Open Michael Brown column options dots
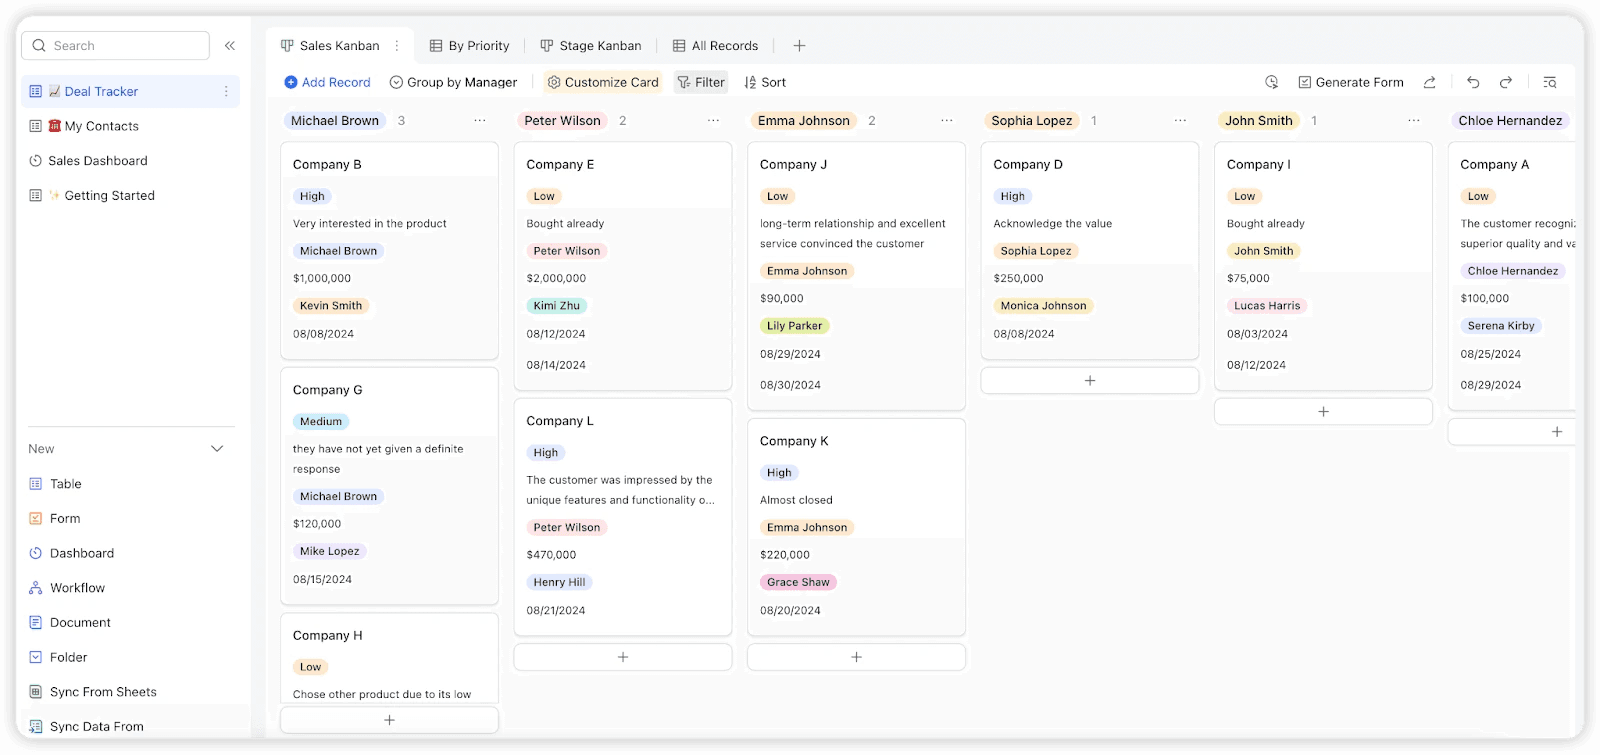The width and height of the screenshot is (1600, 755). [x=480, y=121]
